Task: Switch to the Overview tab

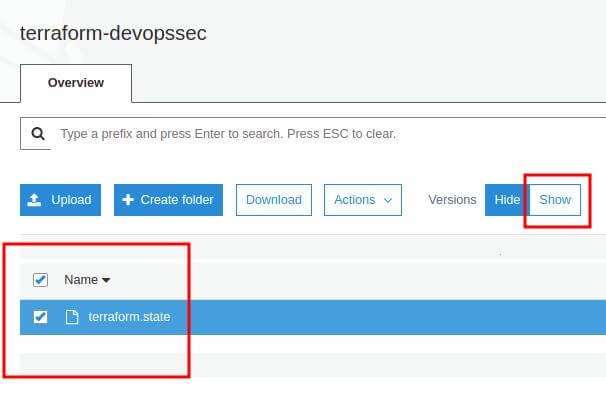Action: pyautogui.click(x=76, y=82)
